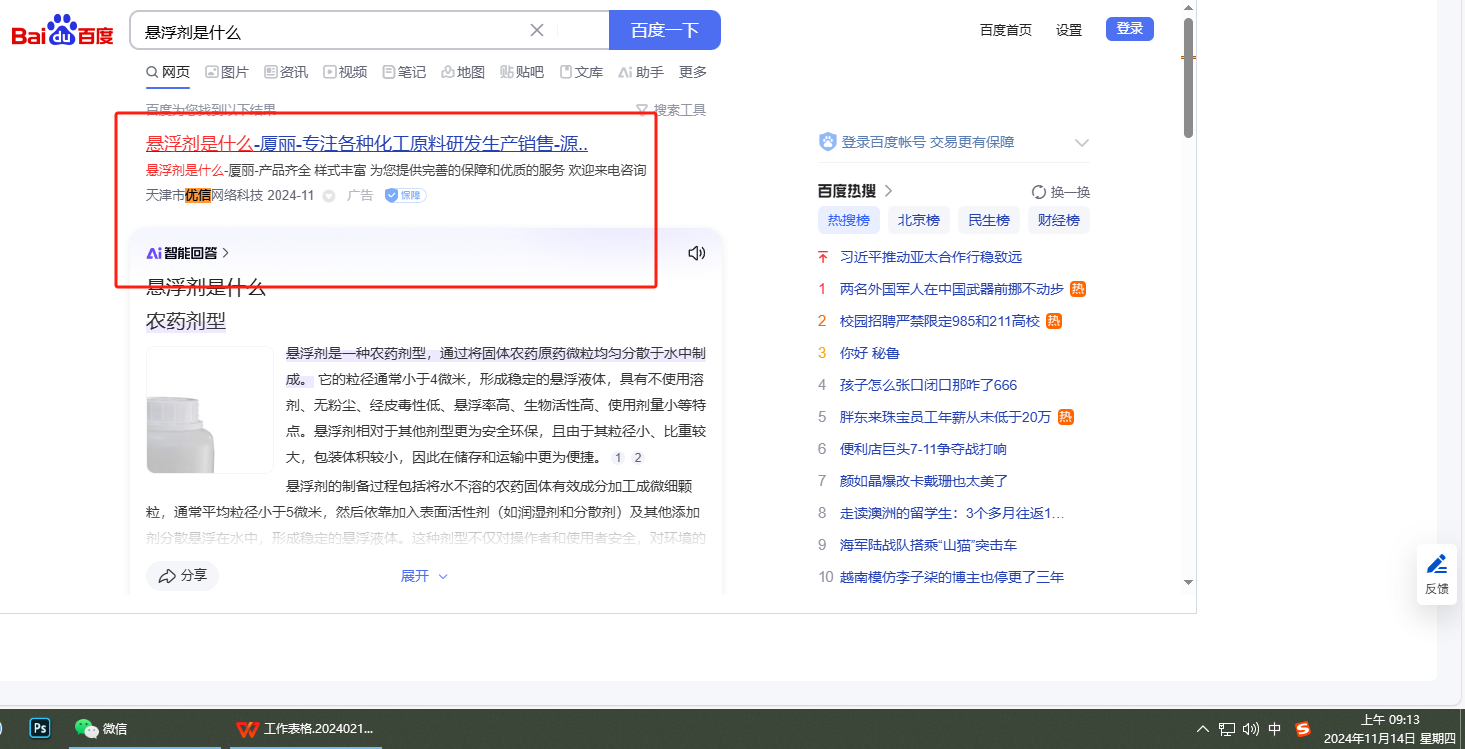Viewport: 1465px width, 749px height.
Task: Click the search input field
Action: point(330,31)
